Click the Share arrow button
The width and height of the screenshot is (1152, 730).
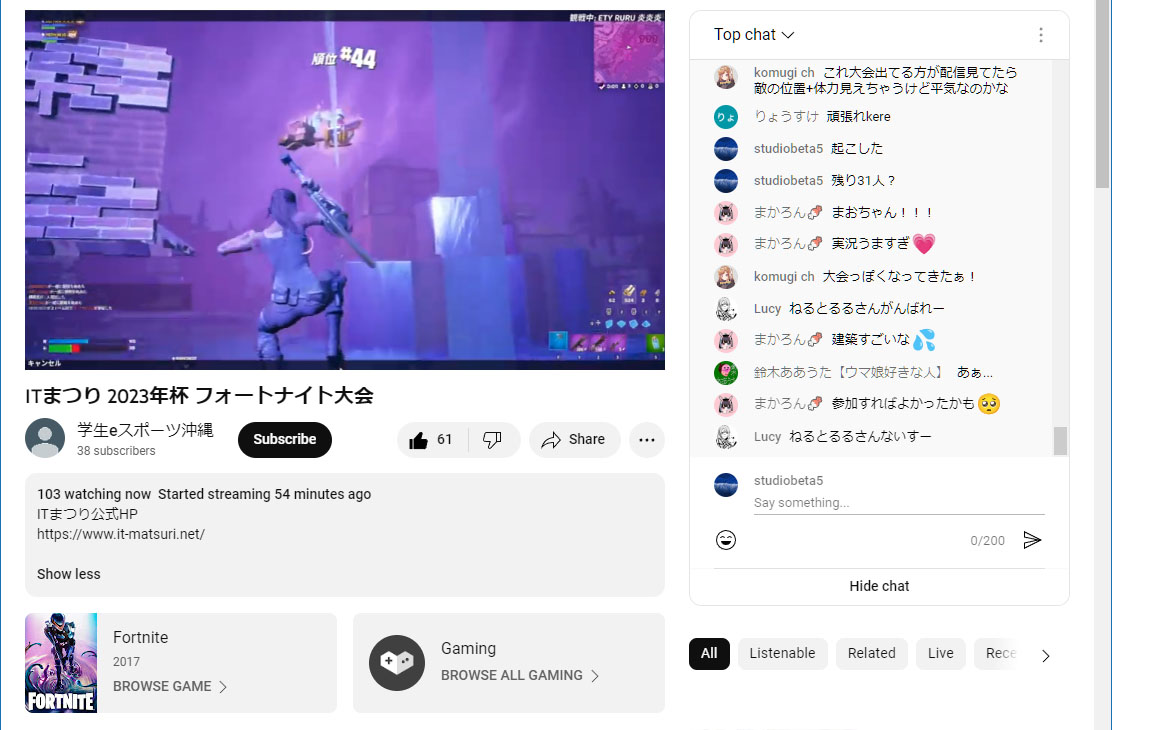pyautogui.click(x=574, y=440)
